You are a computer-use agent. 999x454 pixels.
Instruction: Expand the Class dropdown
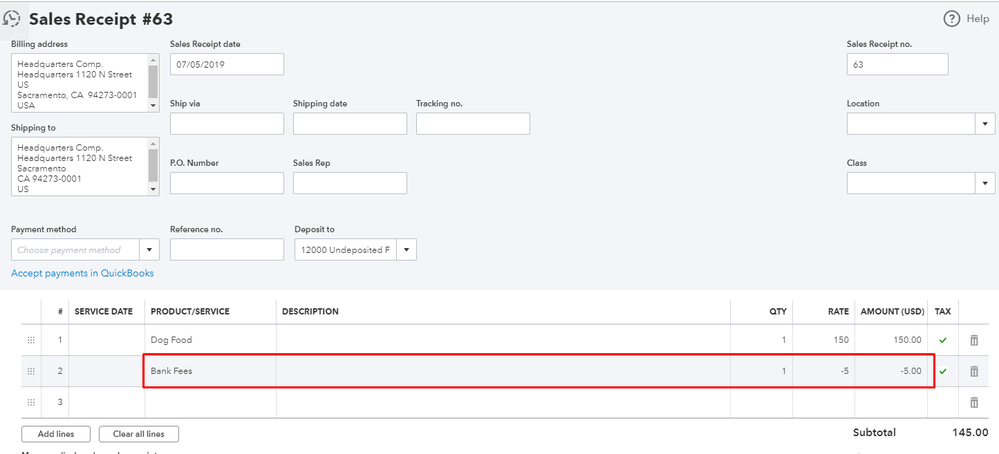tap(985, 183)
